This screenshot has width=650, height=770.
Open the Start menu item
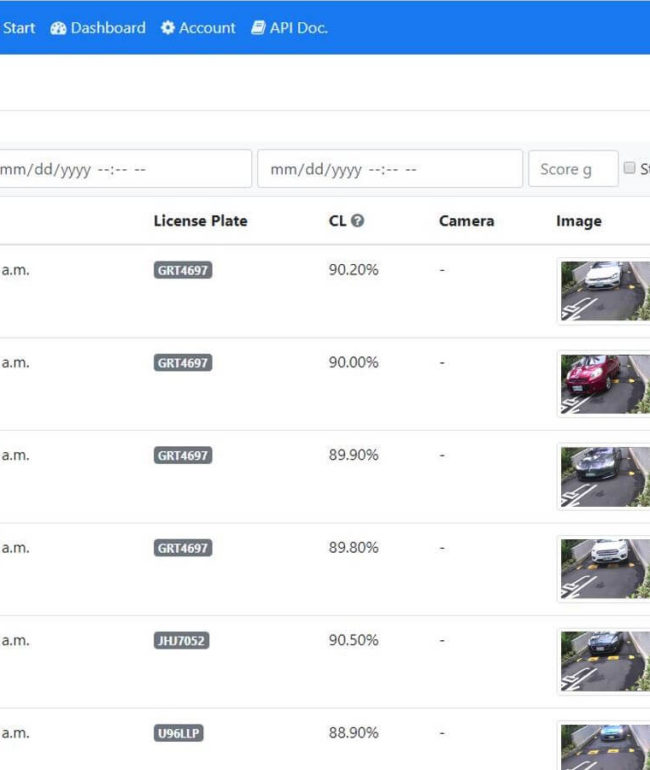(x=18, y=28)
